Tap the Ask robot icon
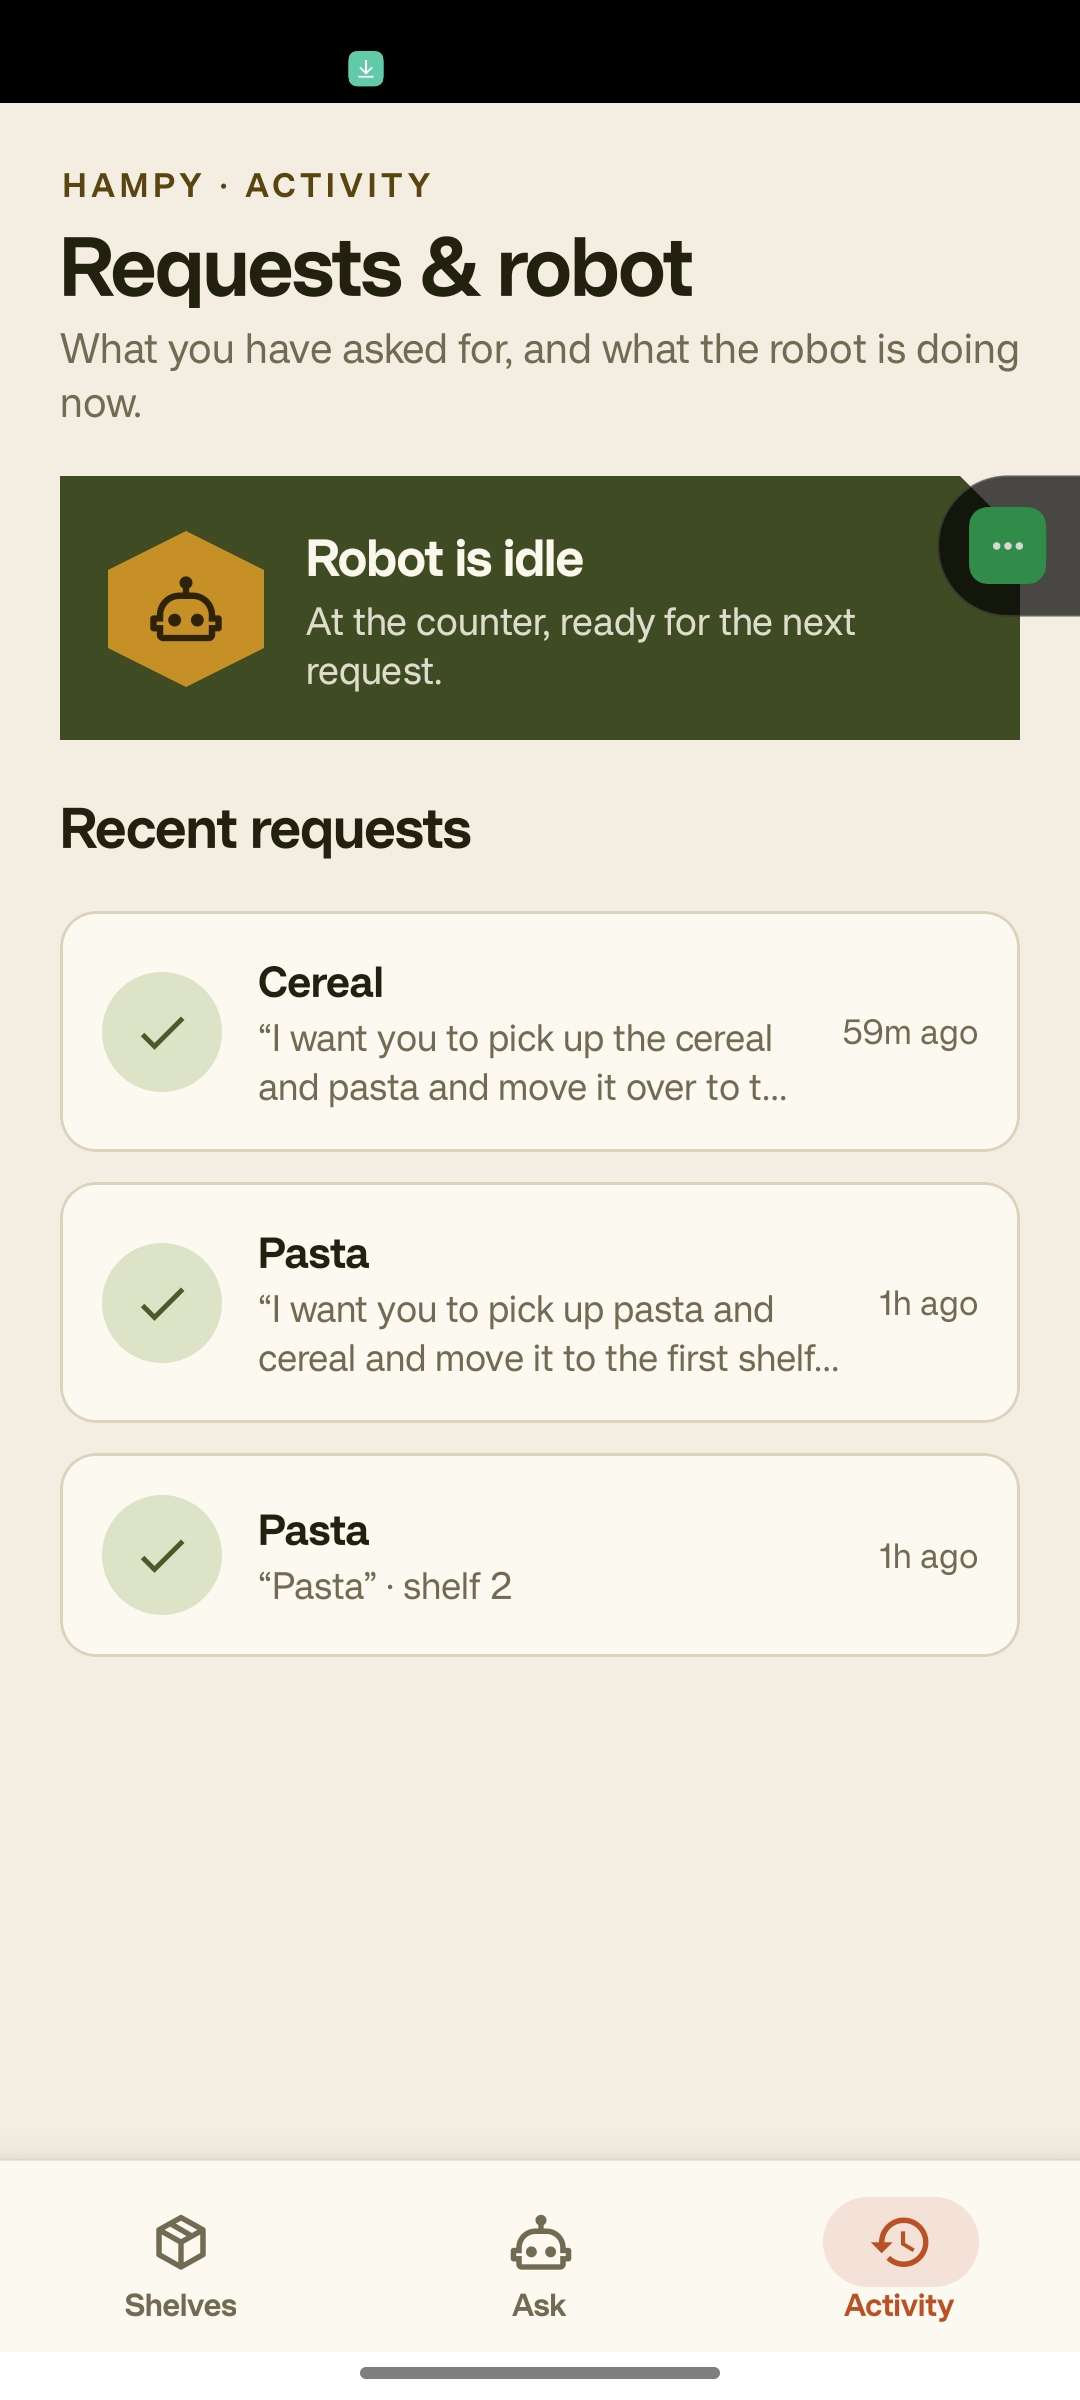 tap(540, 2242)
